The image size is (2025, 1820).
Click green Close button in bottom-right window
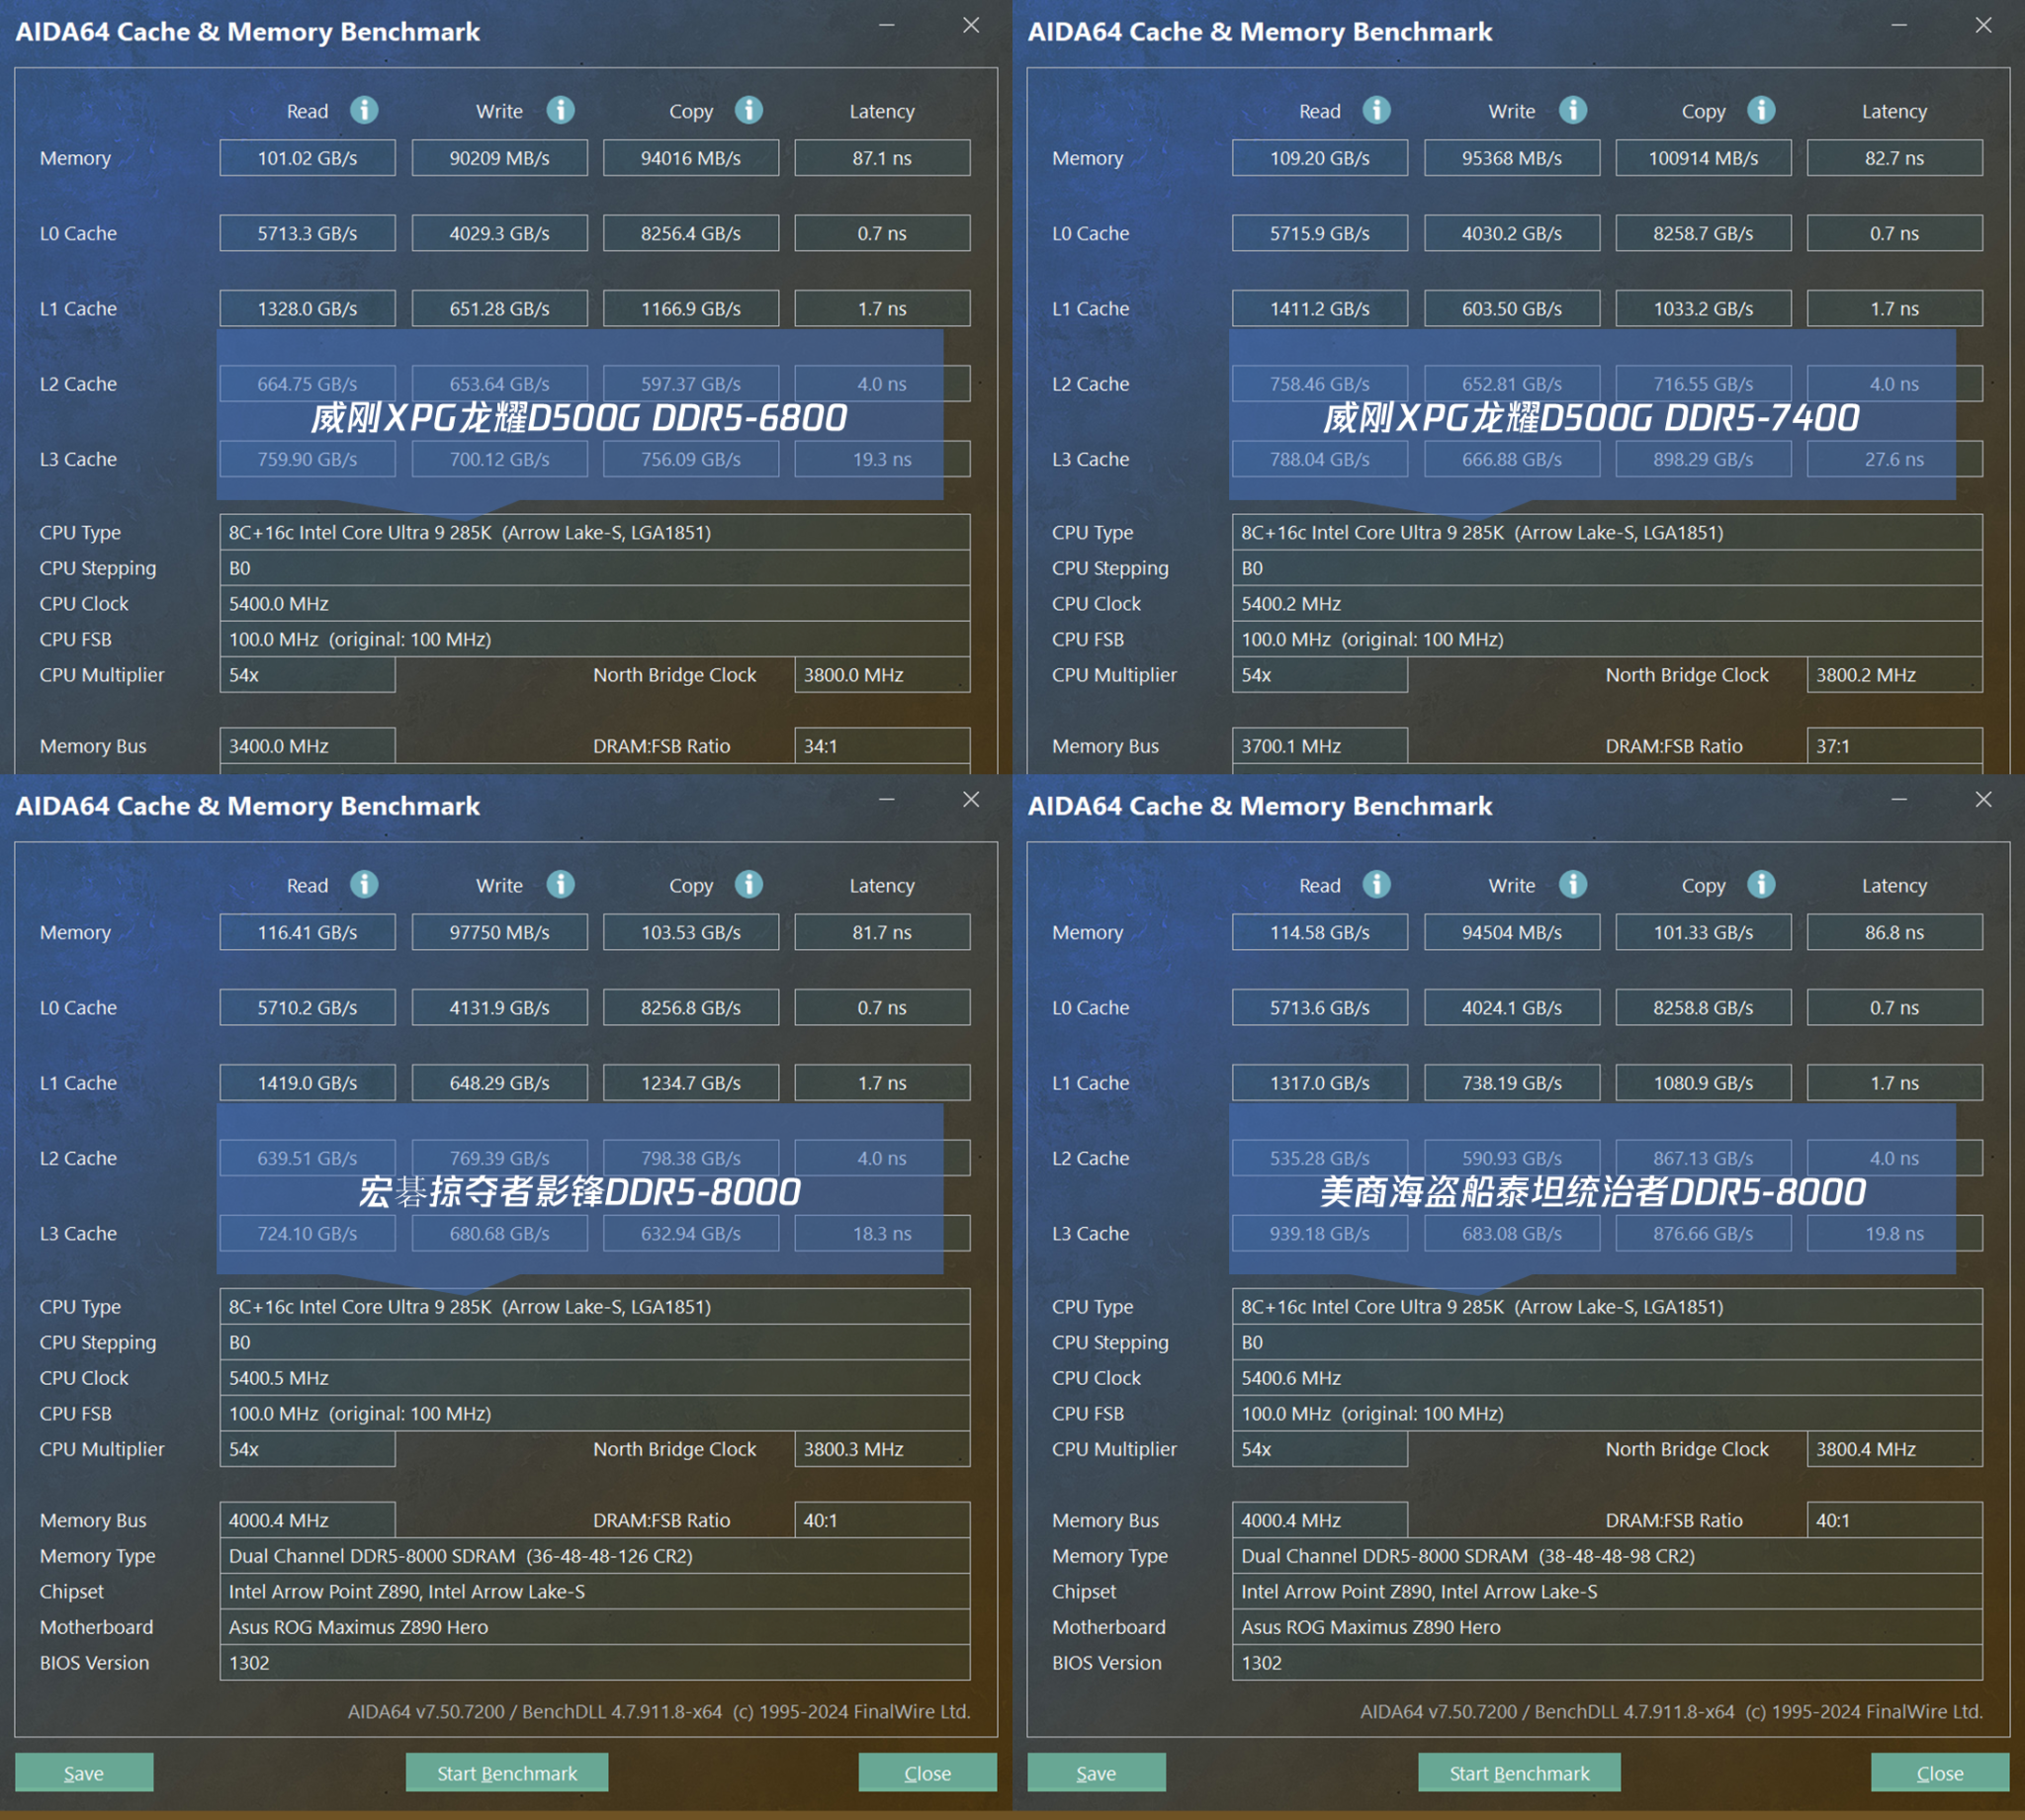coord(1940,1773)
